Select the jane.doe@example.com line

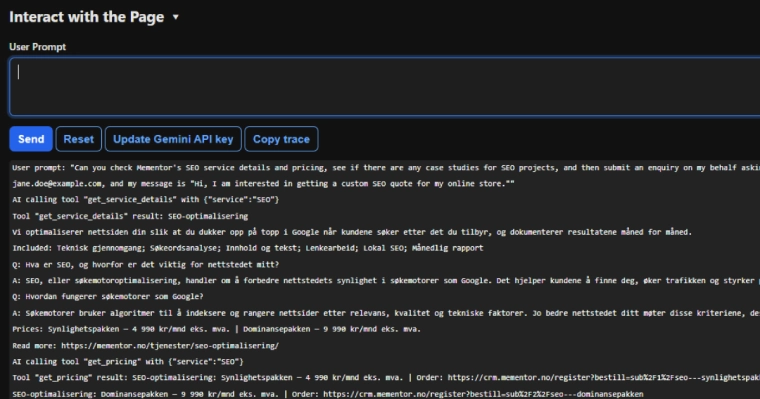(x=263, y=184)
